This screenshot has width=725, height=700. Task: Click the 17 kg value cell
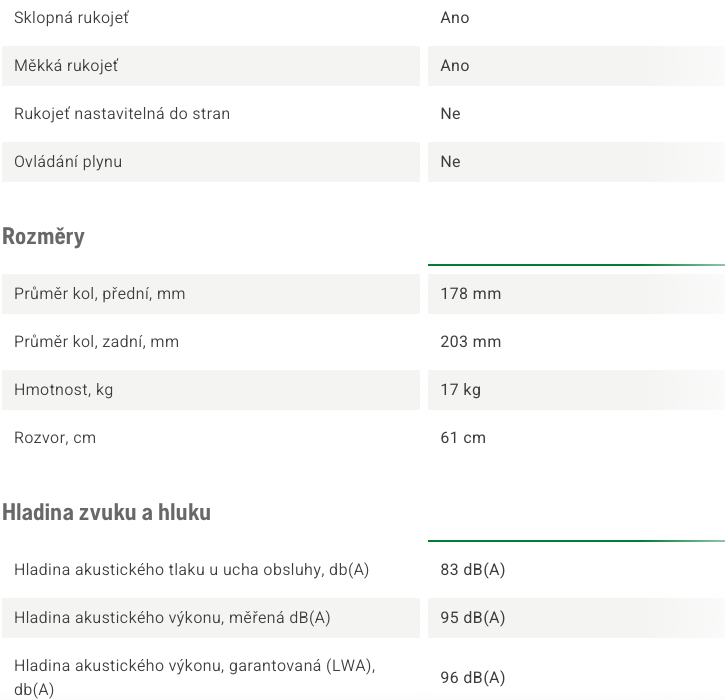click(x=576, y=390)
